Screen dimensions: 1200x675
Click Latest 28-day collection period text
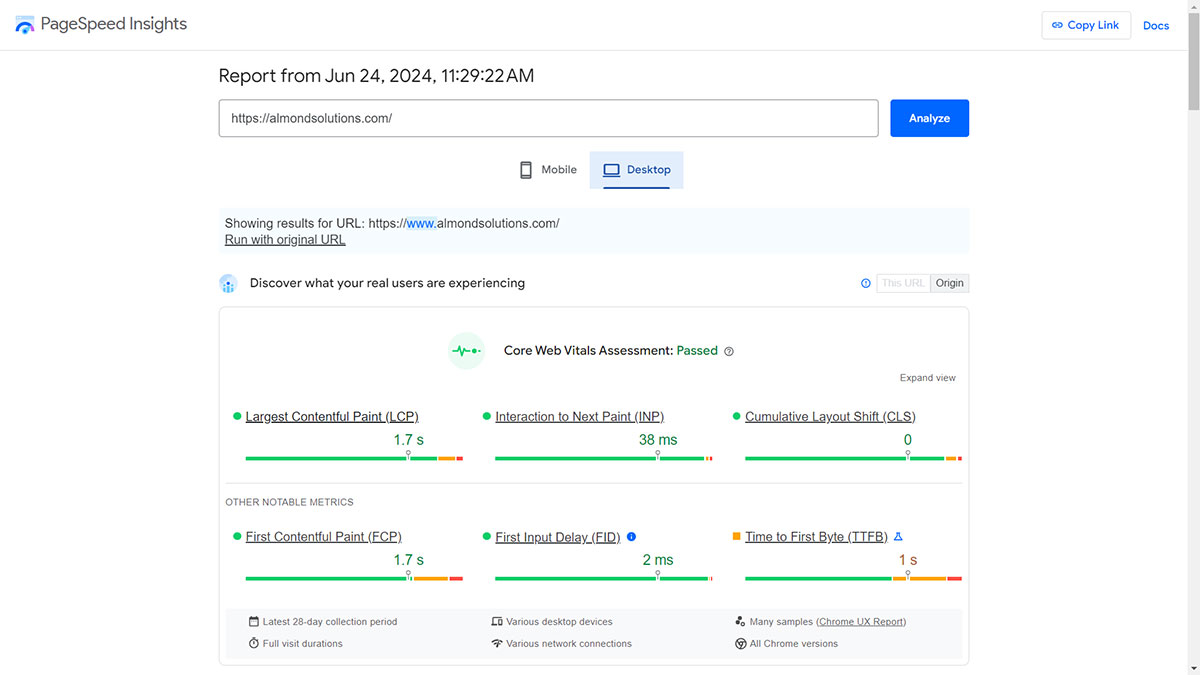[330, 622]
